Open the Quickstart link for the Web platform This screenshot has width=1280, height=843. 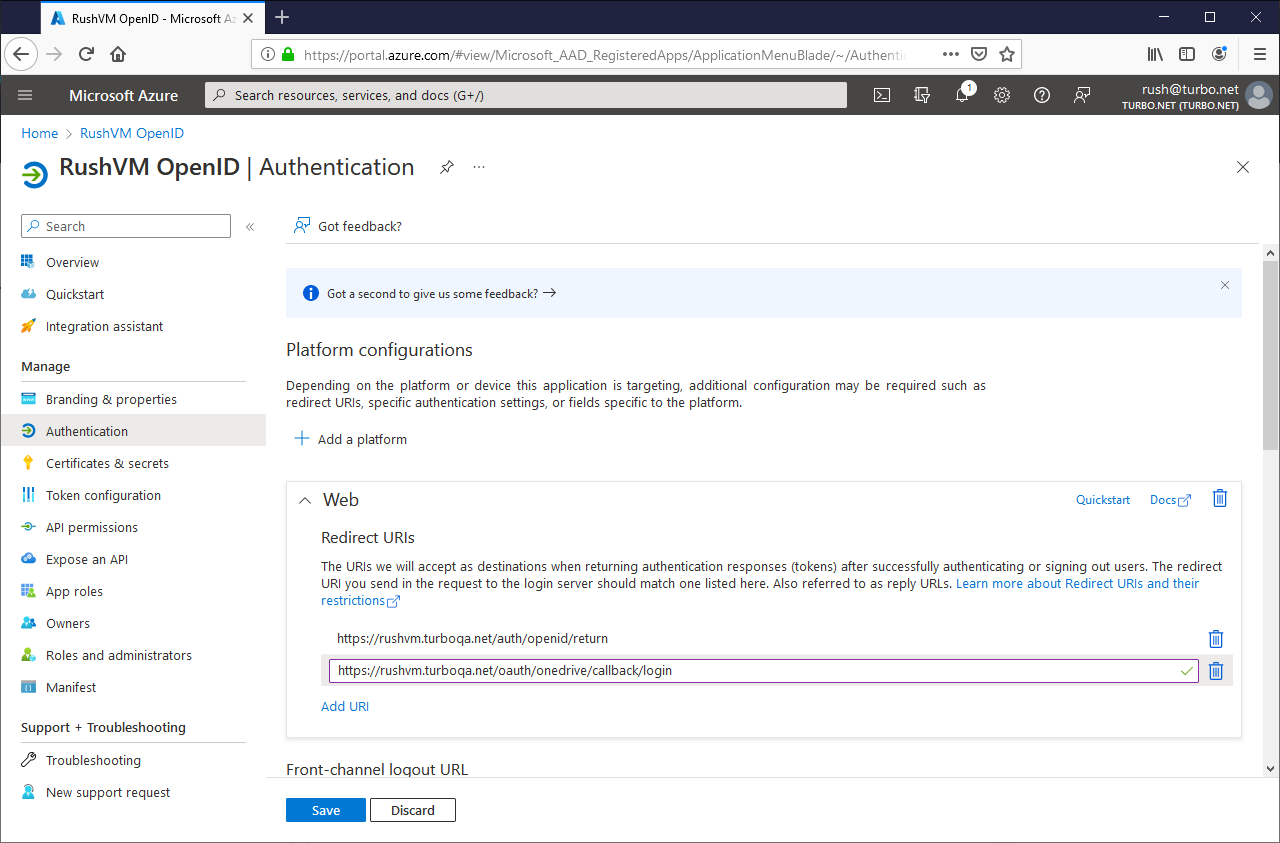click(x=1102, y=499)
